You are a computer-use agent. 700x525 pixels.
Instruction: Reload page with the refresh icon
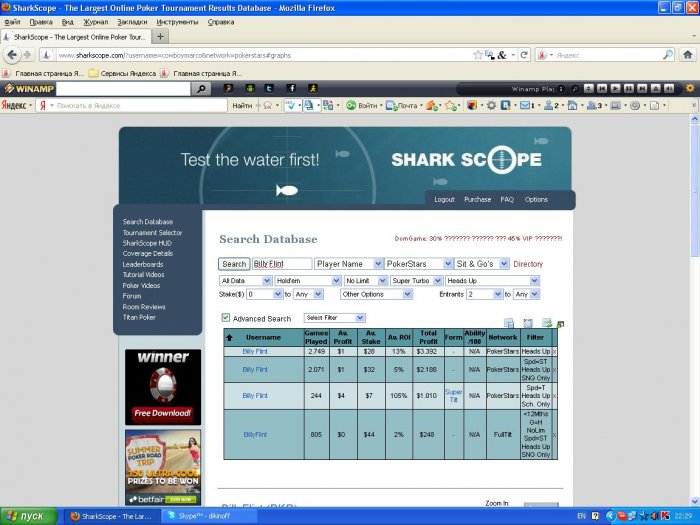[x=524, y=55]
